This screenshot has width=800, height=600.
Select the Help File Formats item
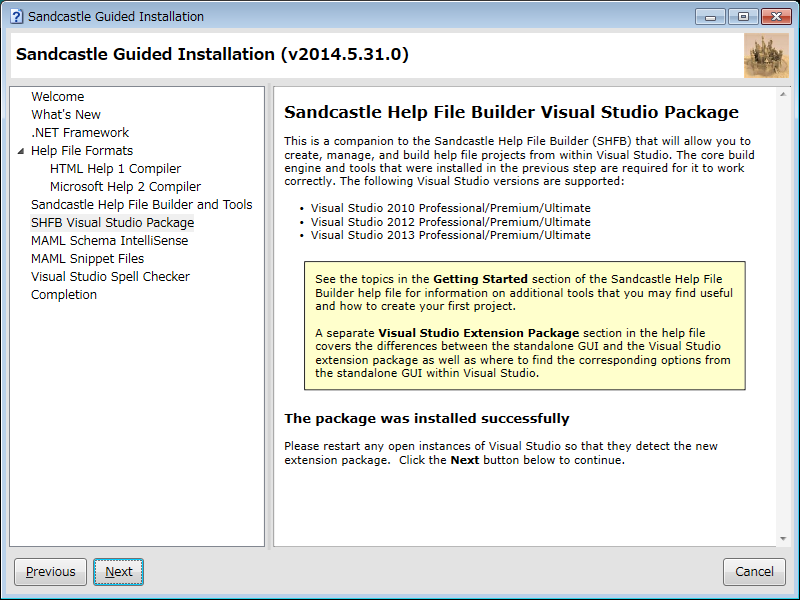coord(82,151)
